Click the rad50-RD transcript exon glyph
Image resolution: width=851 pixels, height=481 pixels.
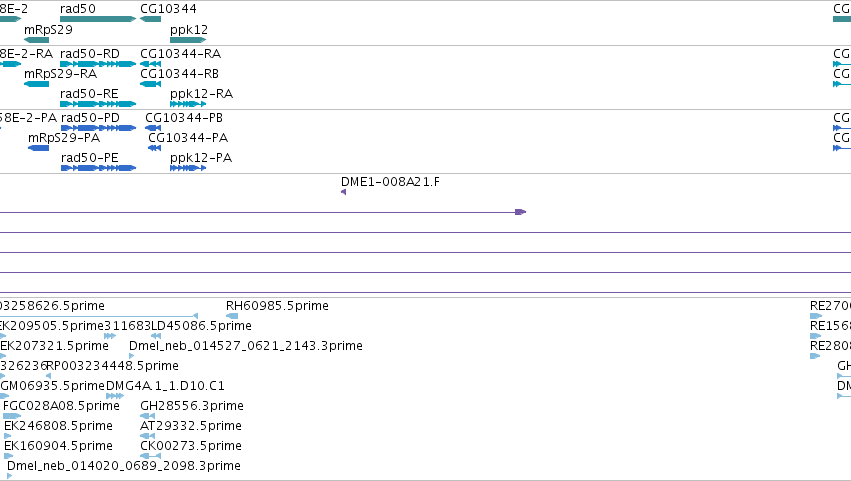click(98, 64)
